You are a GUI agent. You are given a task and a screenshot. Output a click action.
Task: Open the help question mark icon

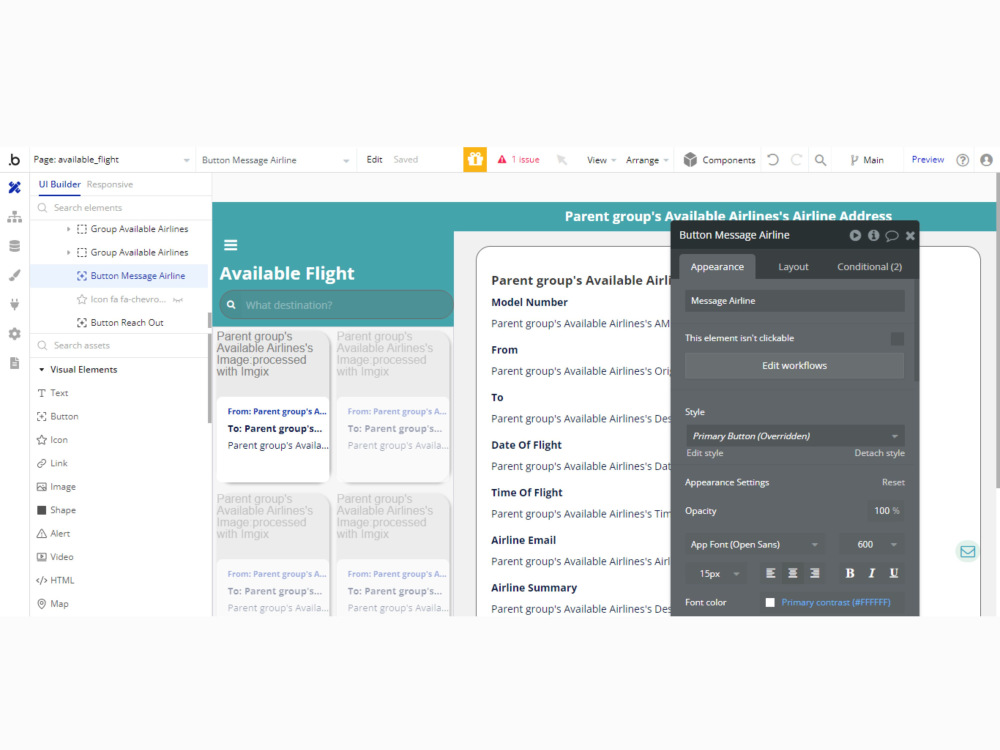(962, 160)
